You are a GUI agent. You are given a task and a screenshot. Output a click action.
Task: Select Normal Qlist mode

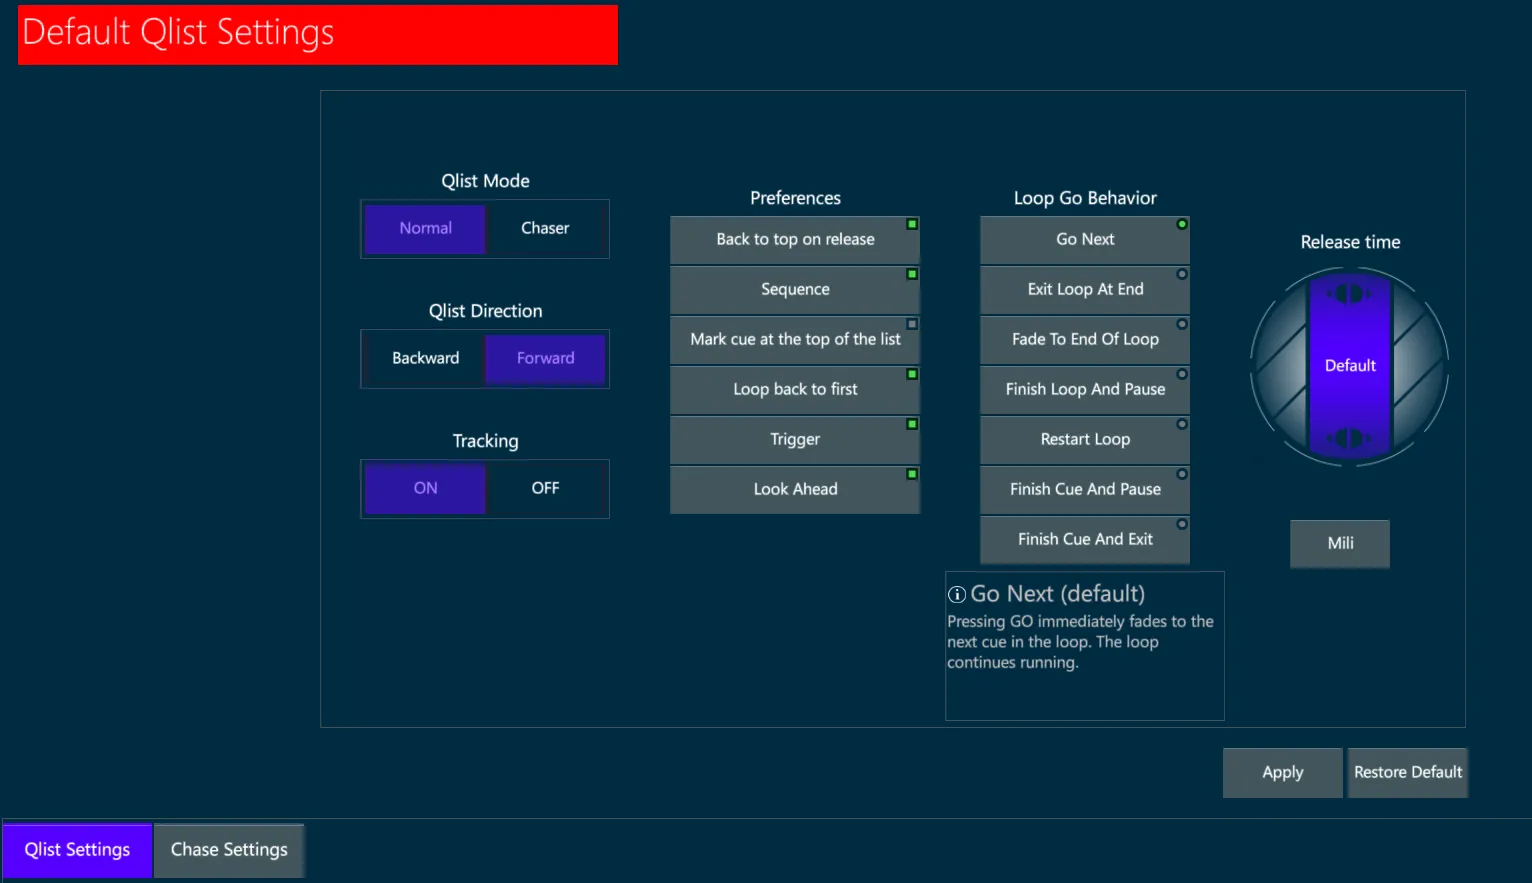click(x=425, y=229)
